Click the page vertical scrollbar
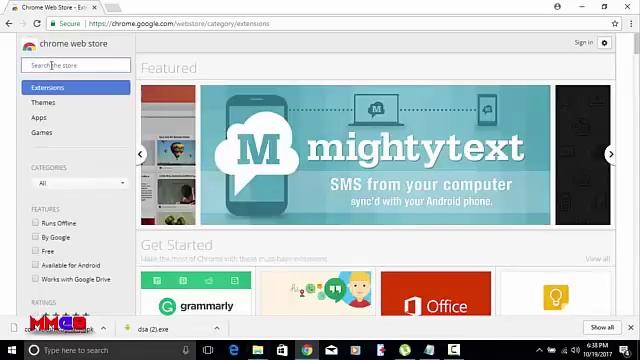 click(636, 43)
